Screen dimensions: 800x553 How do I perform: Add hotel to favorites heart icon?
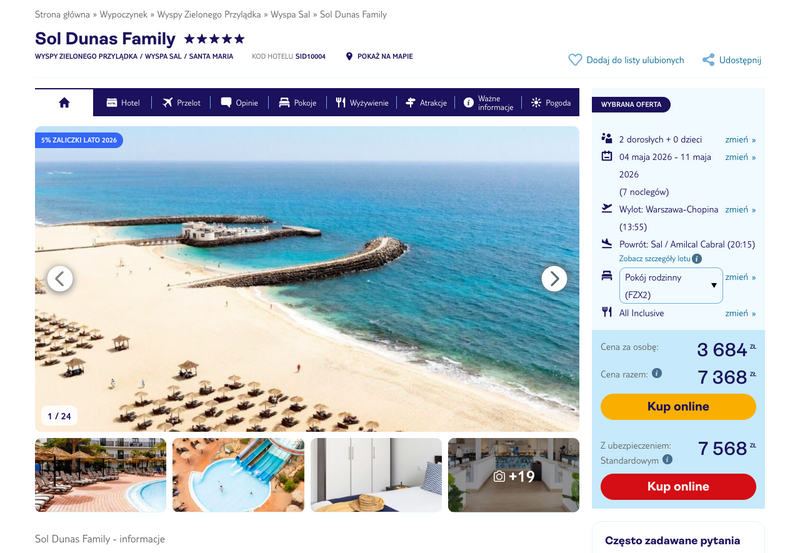[x=575, y=60]
